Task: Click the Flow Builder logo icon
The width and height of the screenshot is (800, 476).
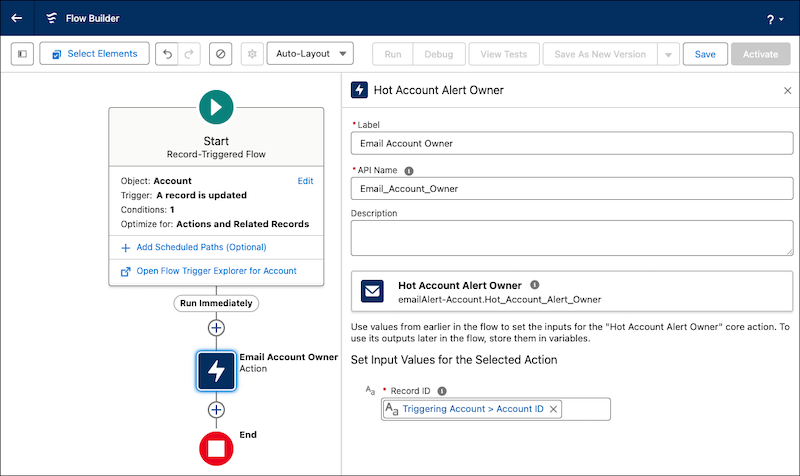Action: point(52,18)
